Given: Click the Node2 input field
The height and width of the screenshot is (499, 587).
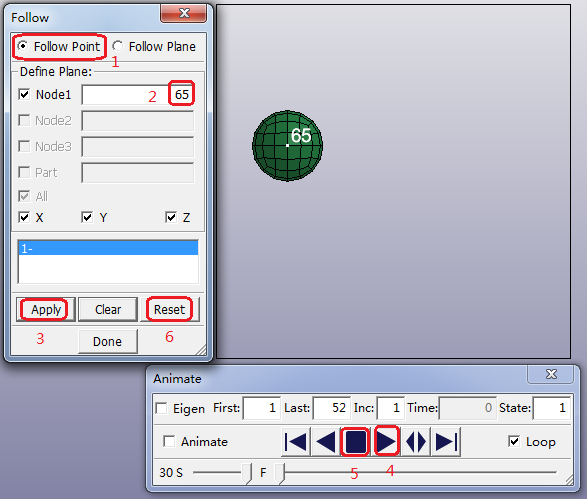Looking at the screenshot, I should click(138, 121).
